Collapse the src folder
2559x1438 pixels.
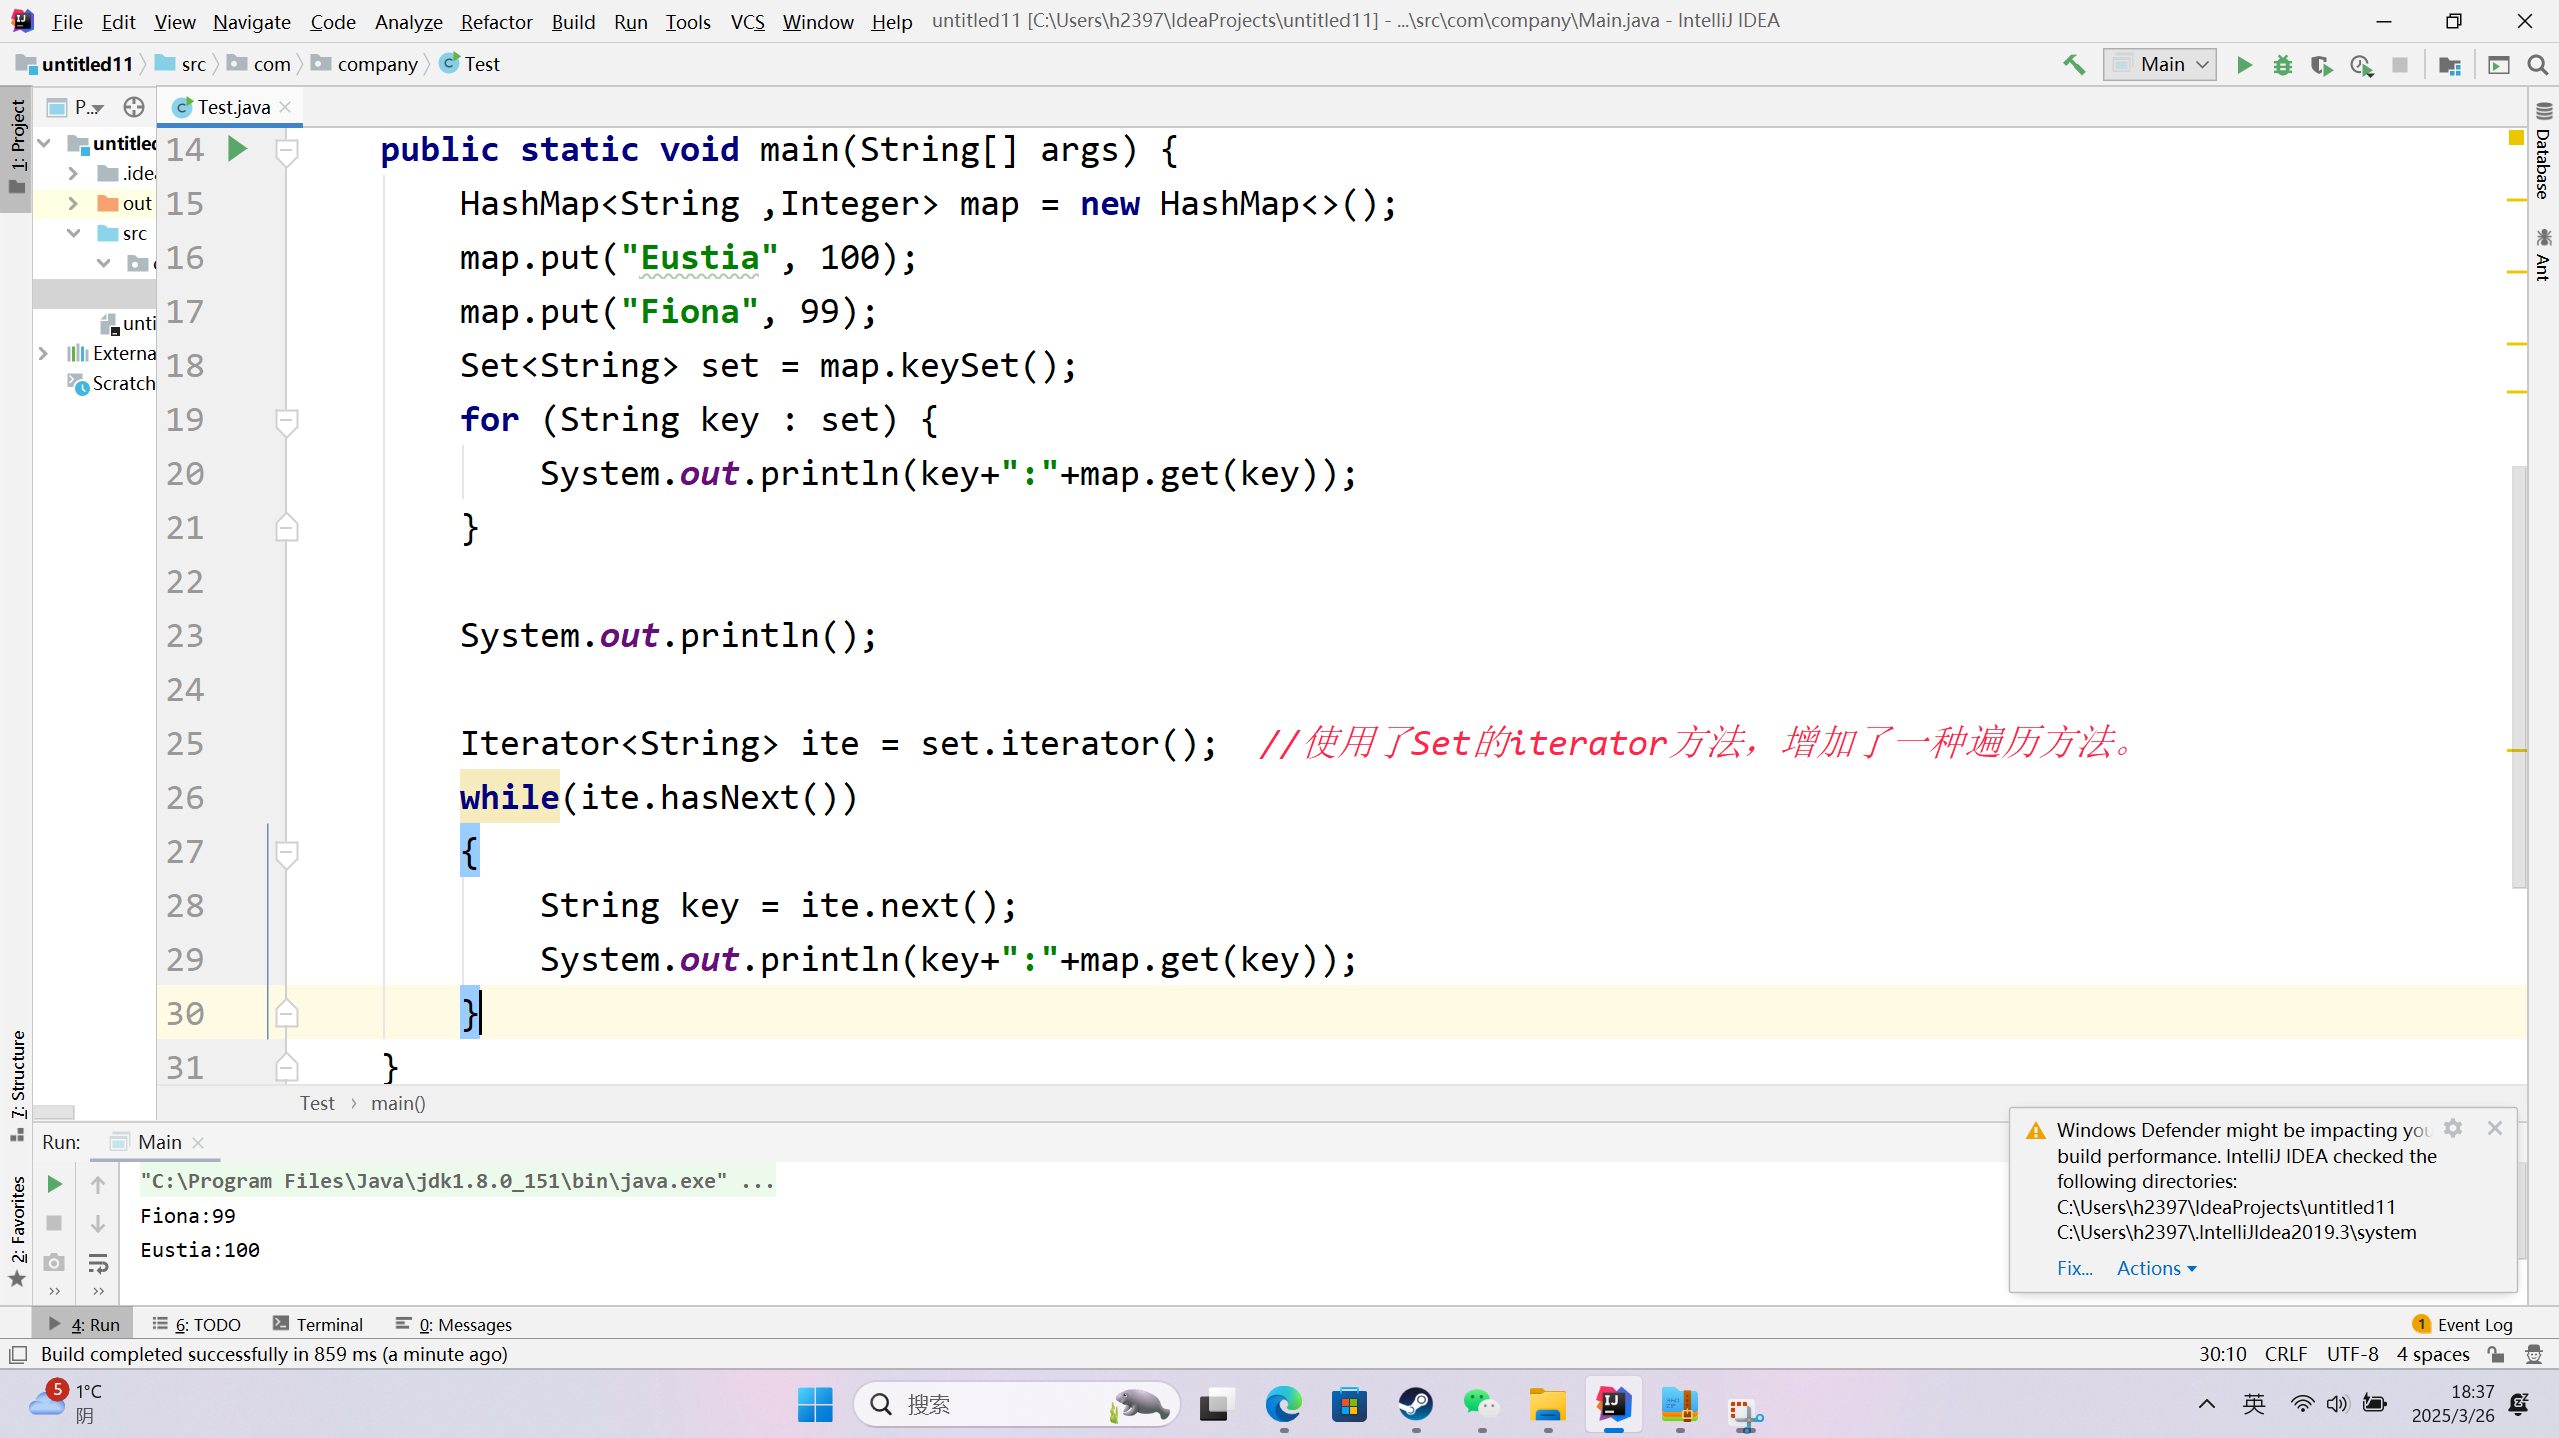coord(73,233)
